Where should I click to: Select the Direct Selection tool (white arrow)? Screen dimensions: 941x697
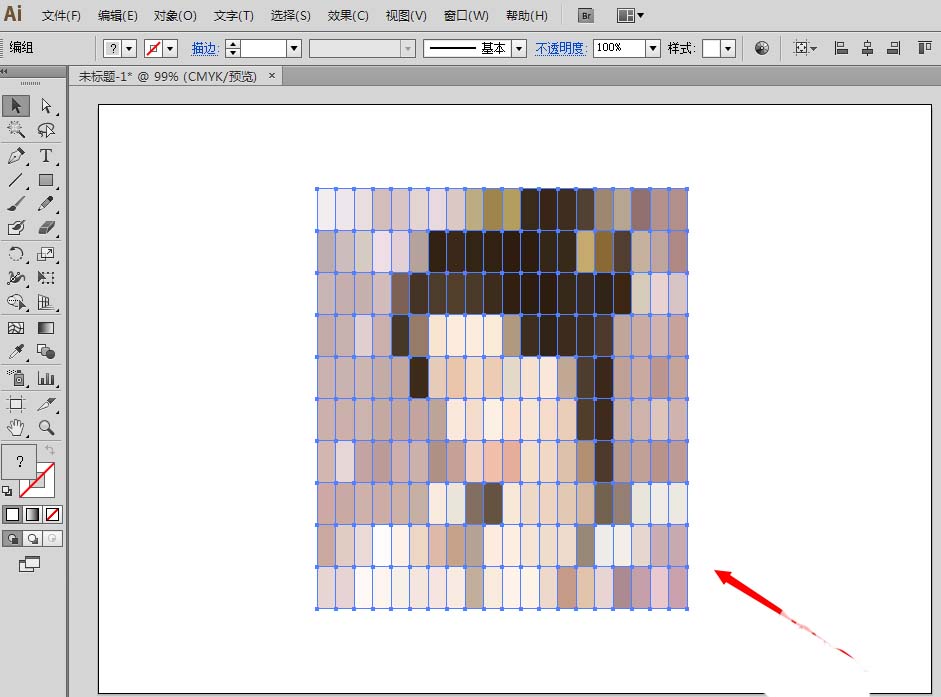[46, 106]
